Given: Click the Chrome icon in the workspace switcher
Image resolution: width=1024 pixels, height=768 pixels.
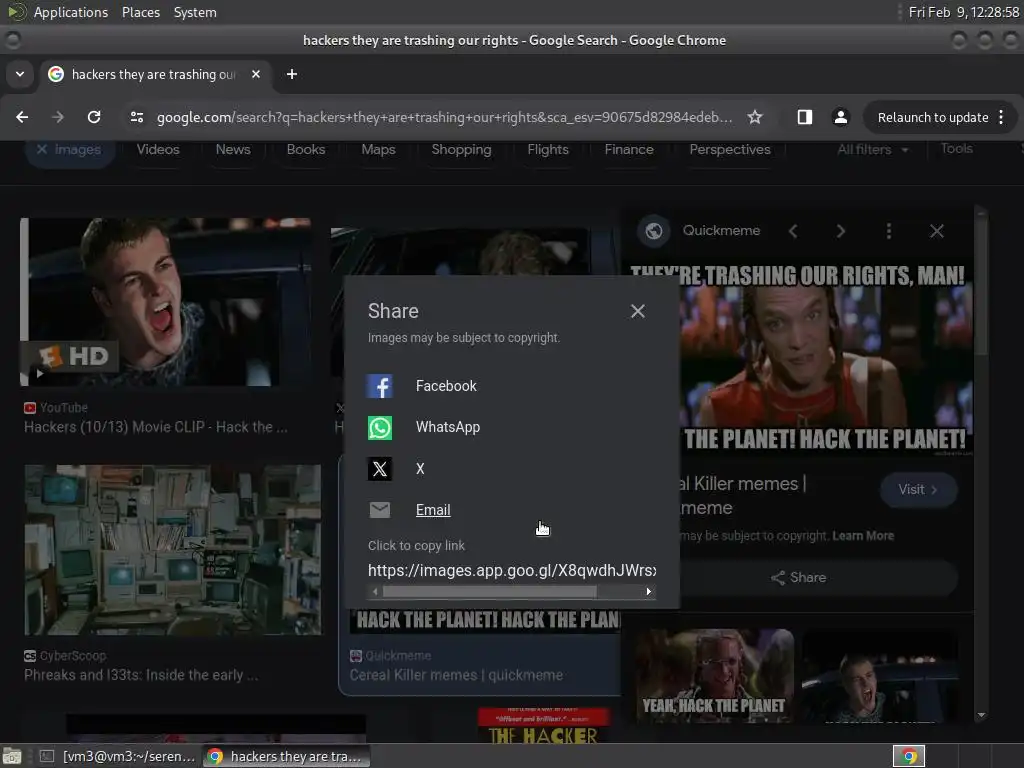Looking at the screenshot, I should 909,756.
